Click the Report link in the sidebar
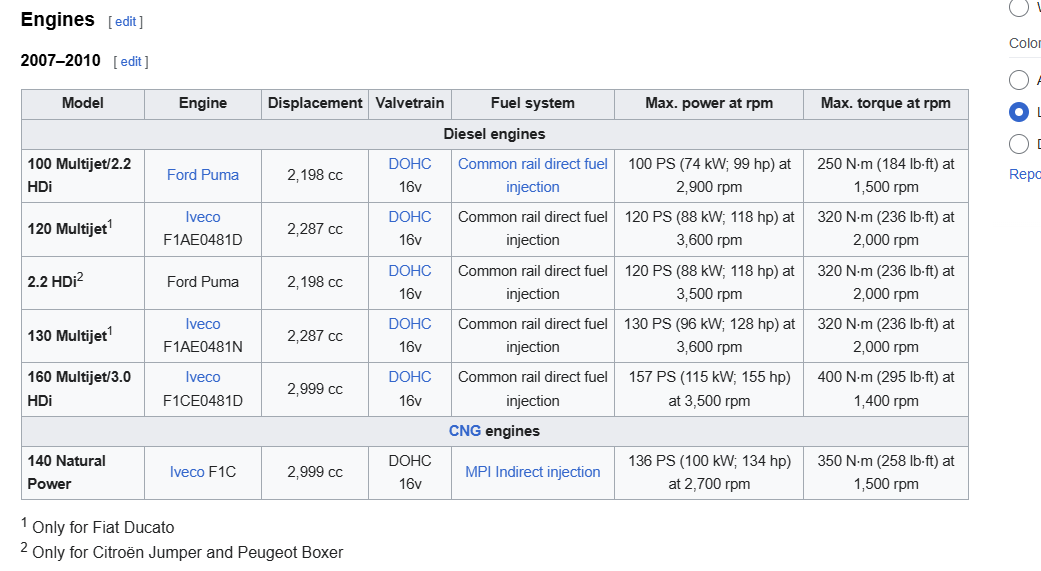The width and height of the screenshot is (1041, 571). coord(1025,174)
